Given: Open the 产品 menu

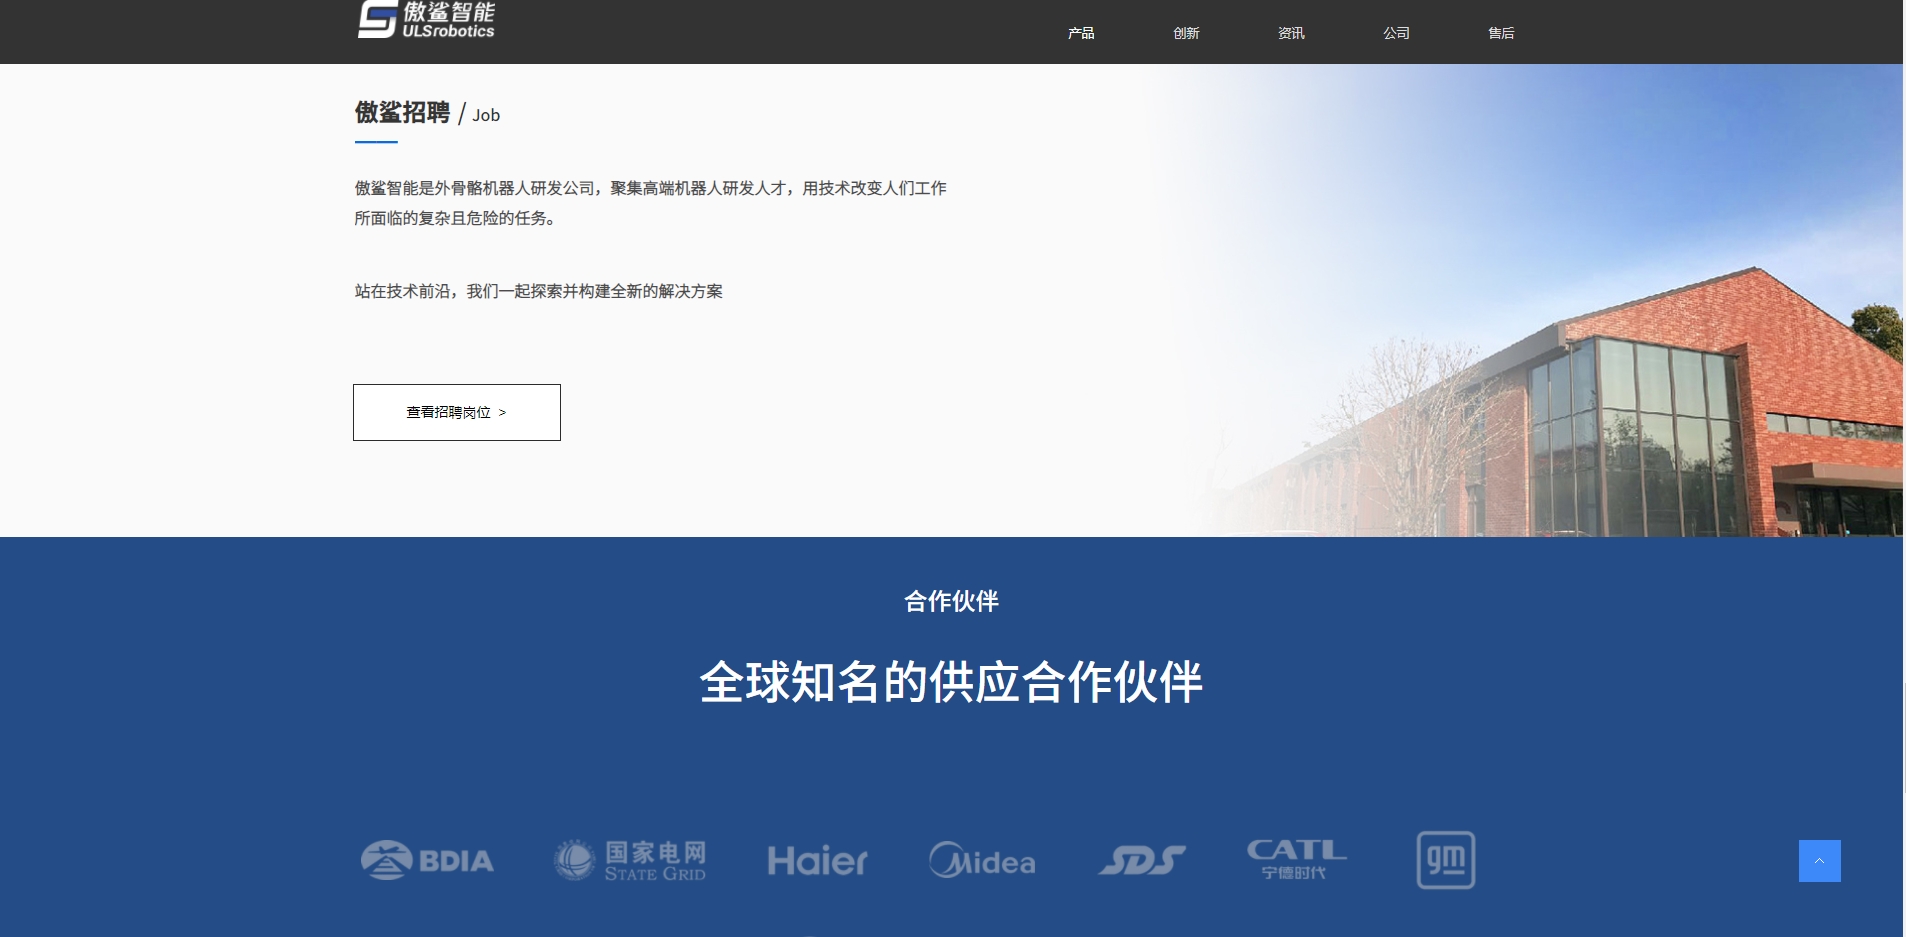Looking at the screenshot, I should pyautogui.click(x=1081, y=33).
